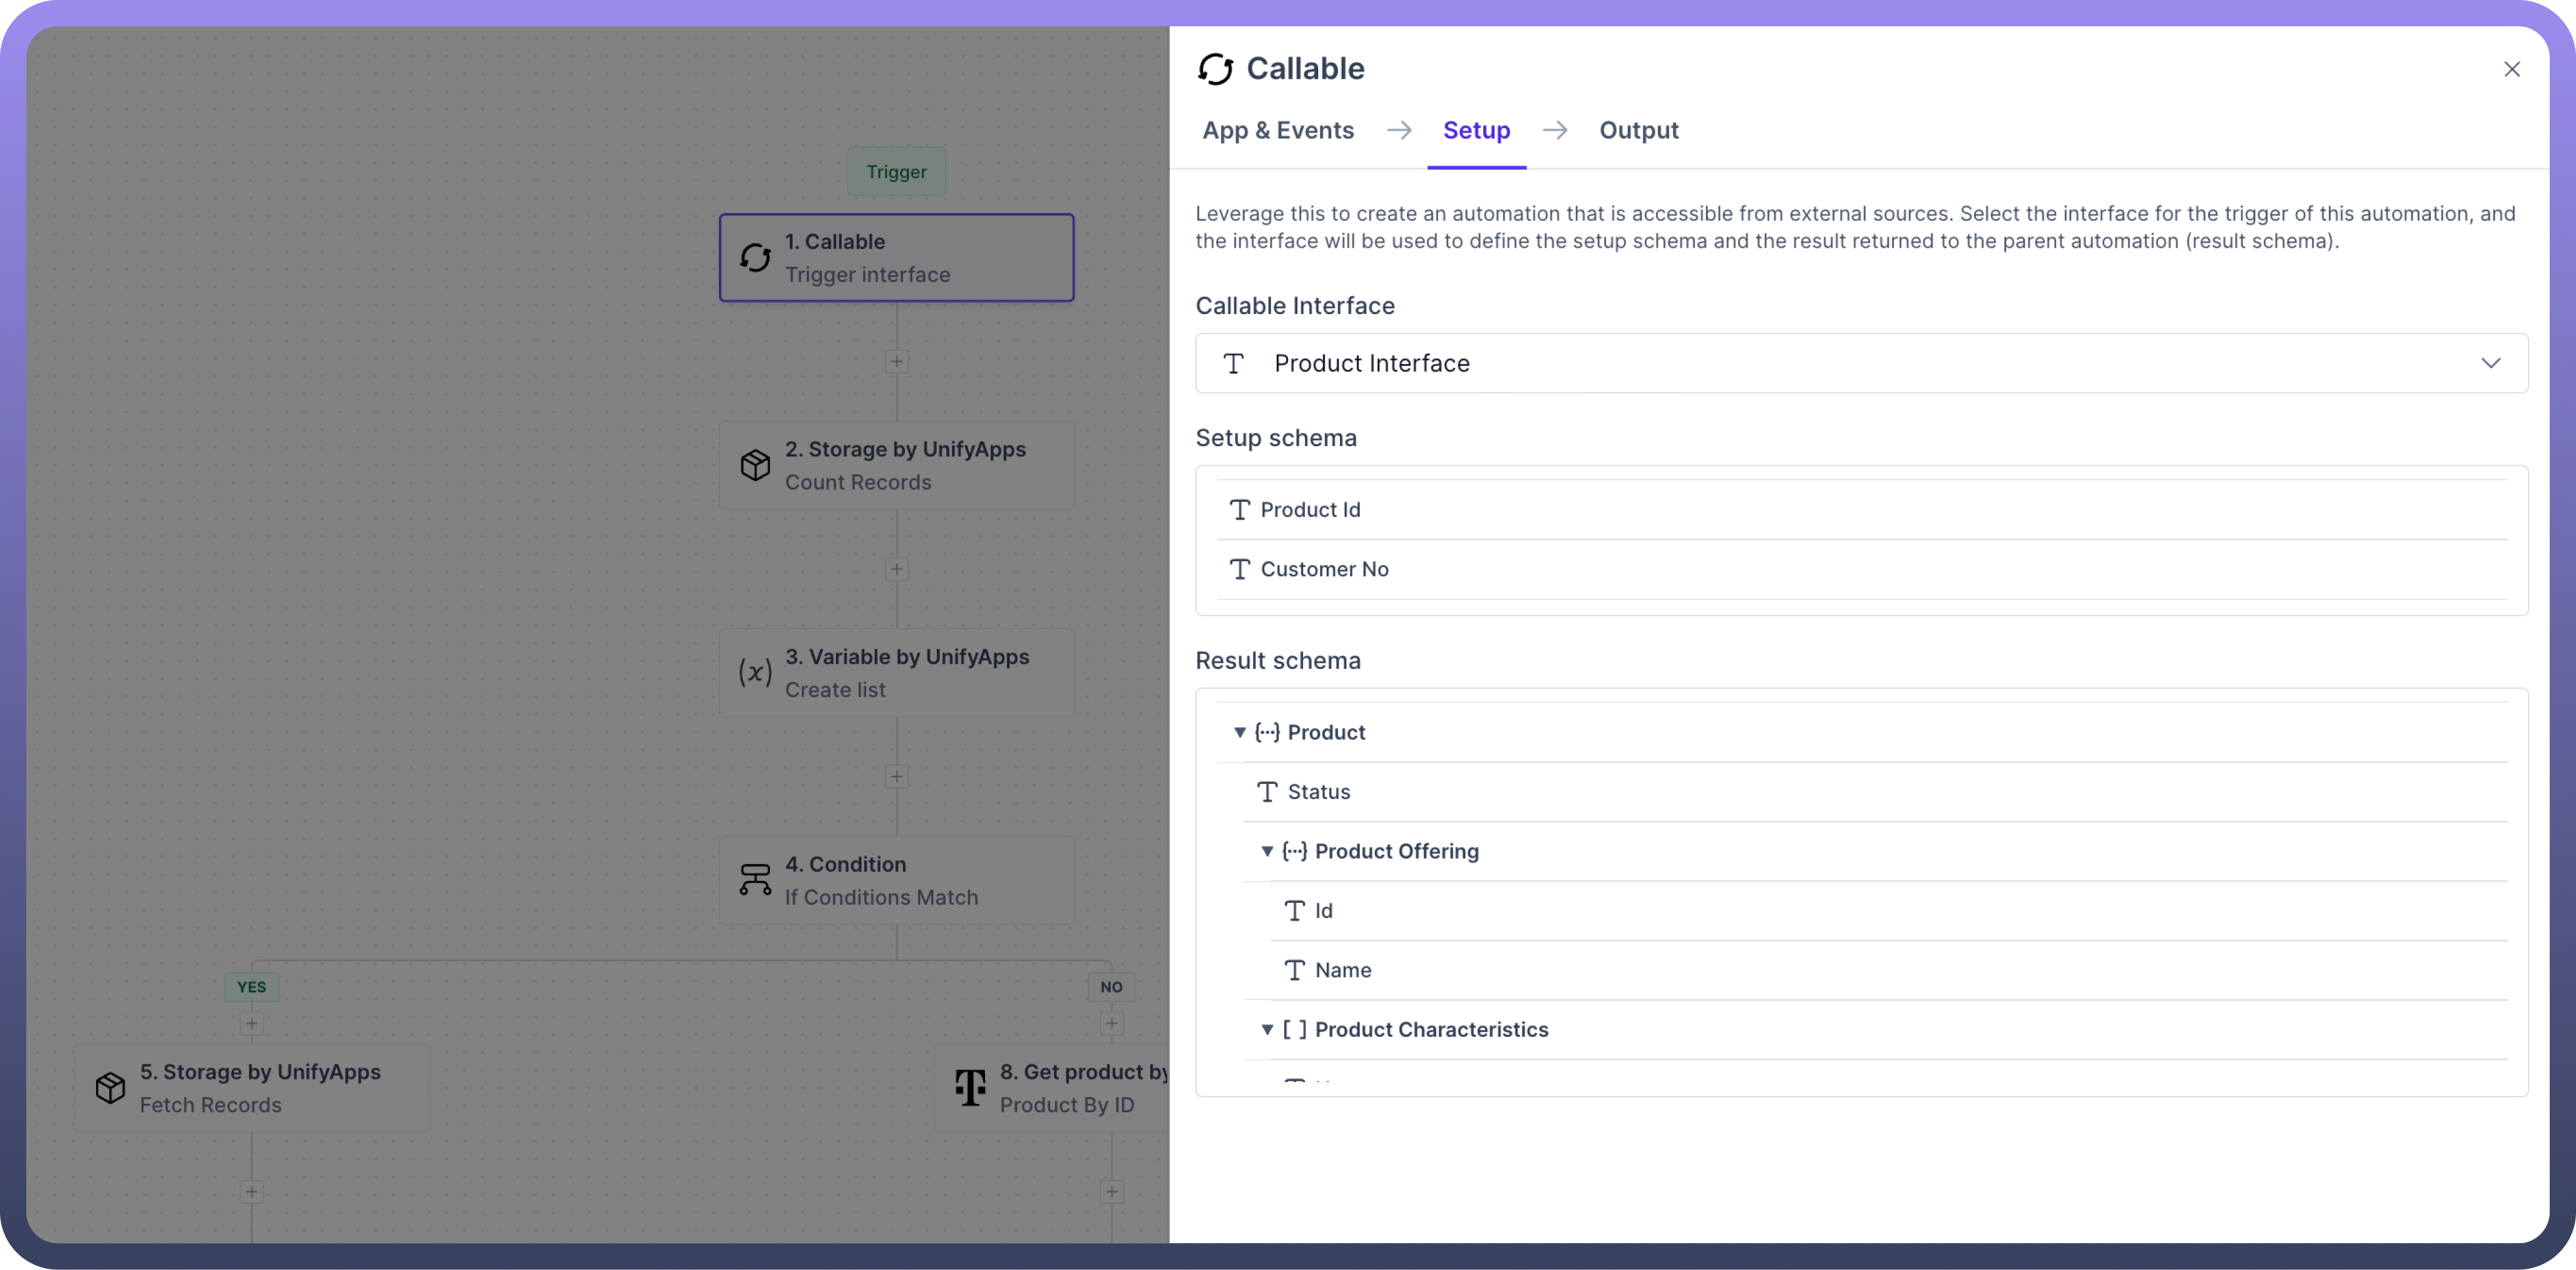Add step under the NO branch
This screenshot has height=1270, width=2576.
pos(1111,1023)
